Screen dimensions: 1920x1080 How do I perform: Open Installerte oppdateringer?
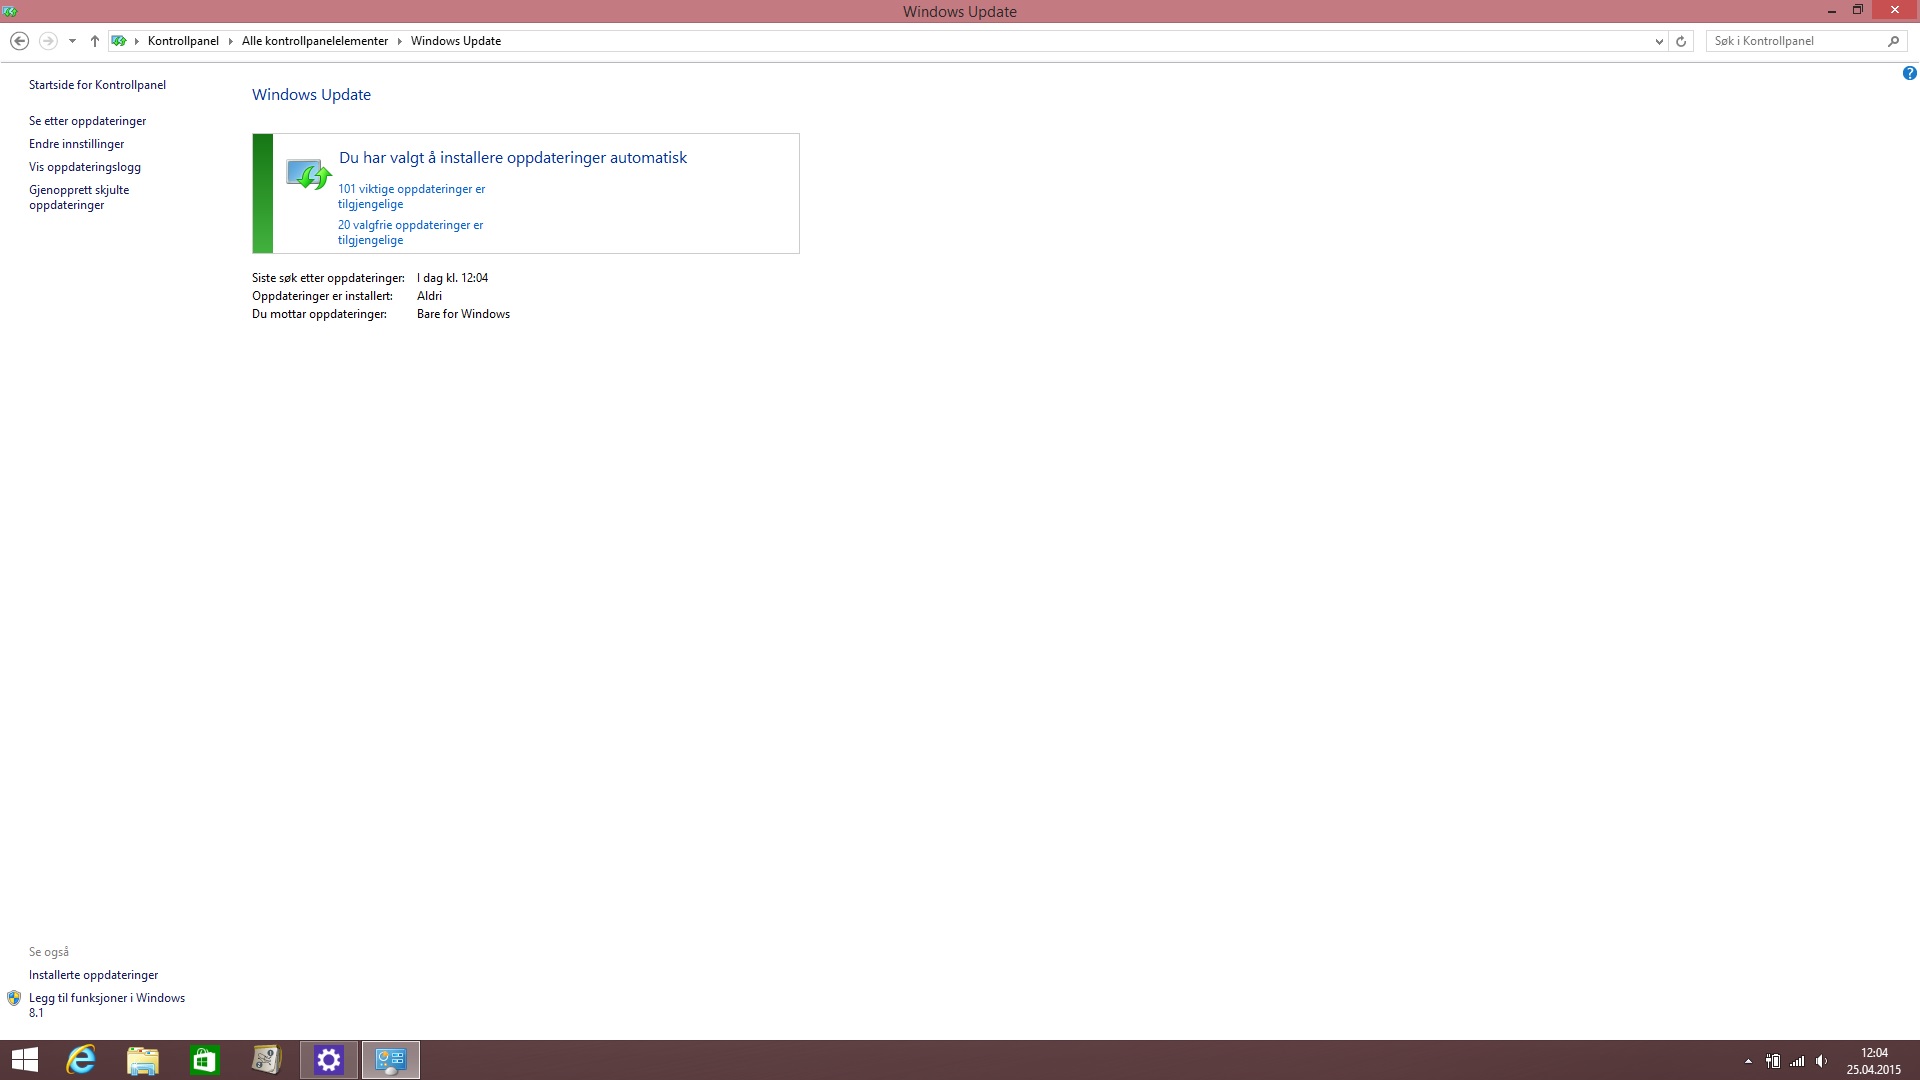[93, 975]
